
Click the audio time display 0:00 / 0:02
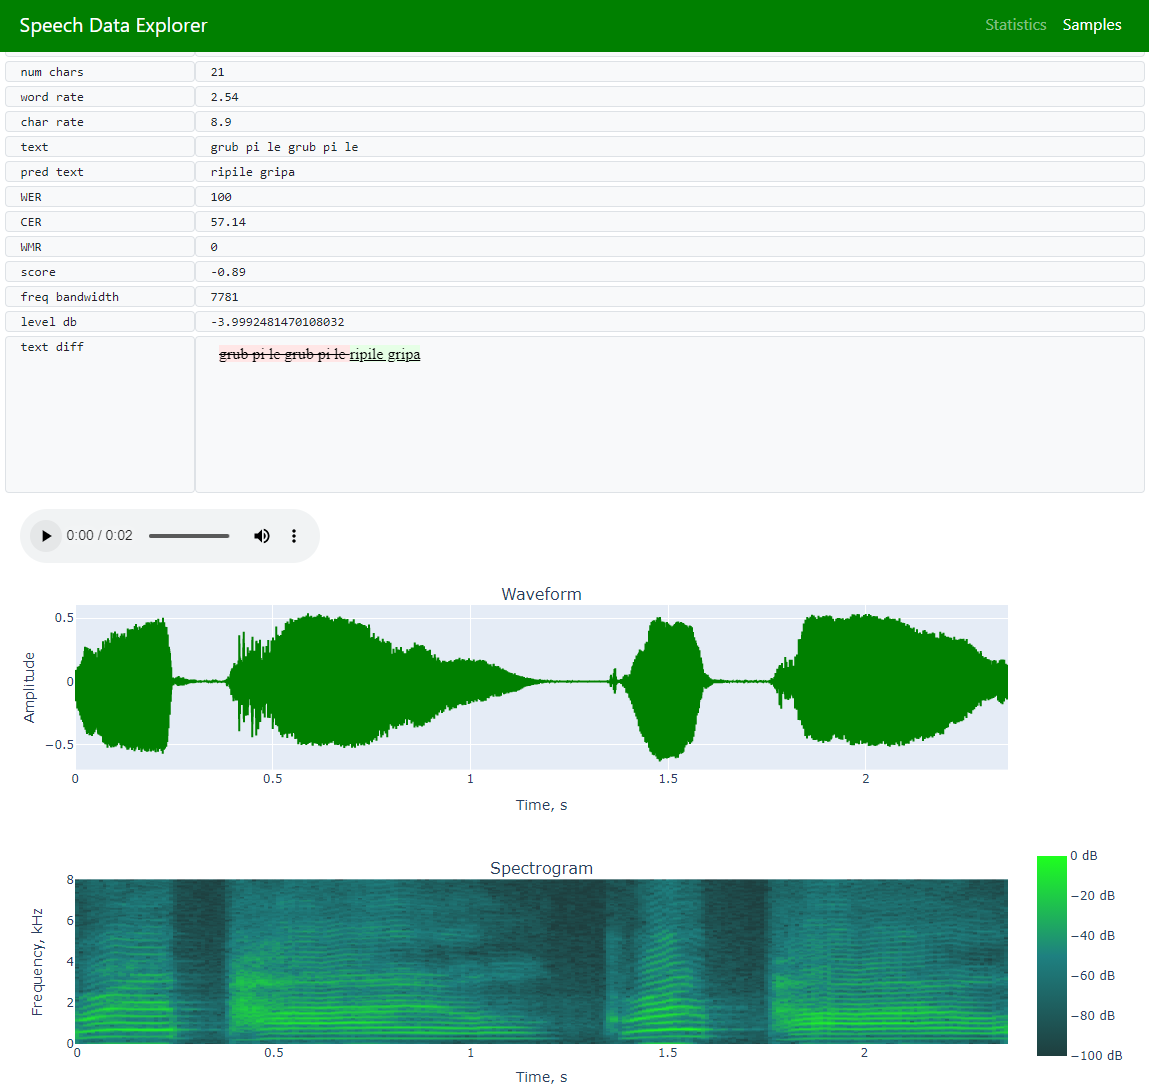tap(99, 536)
